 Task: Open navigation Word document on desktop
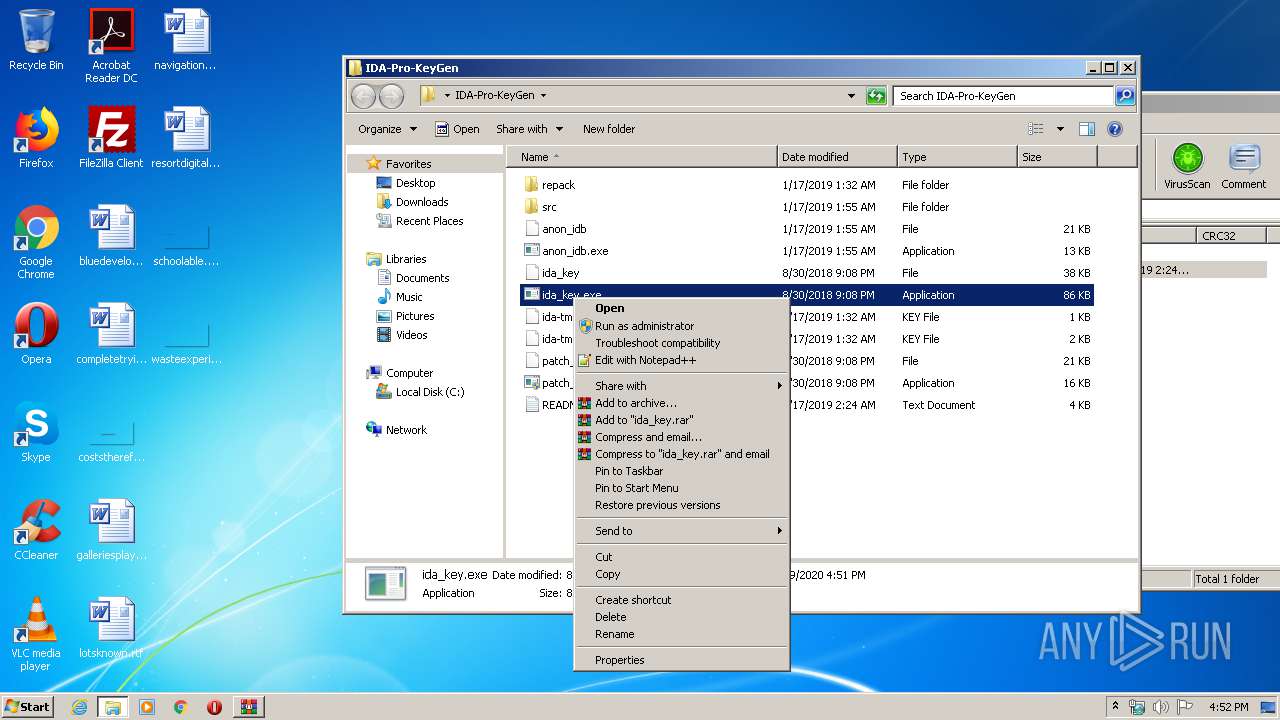(x=185, y=40)
